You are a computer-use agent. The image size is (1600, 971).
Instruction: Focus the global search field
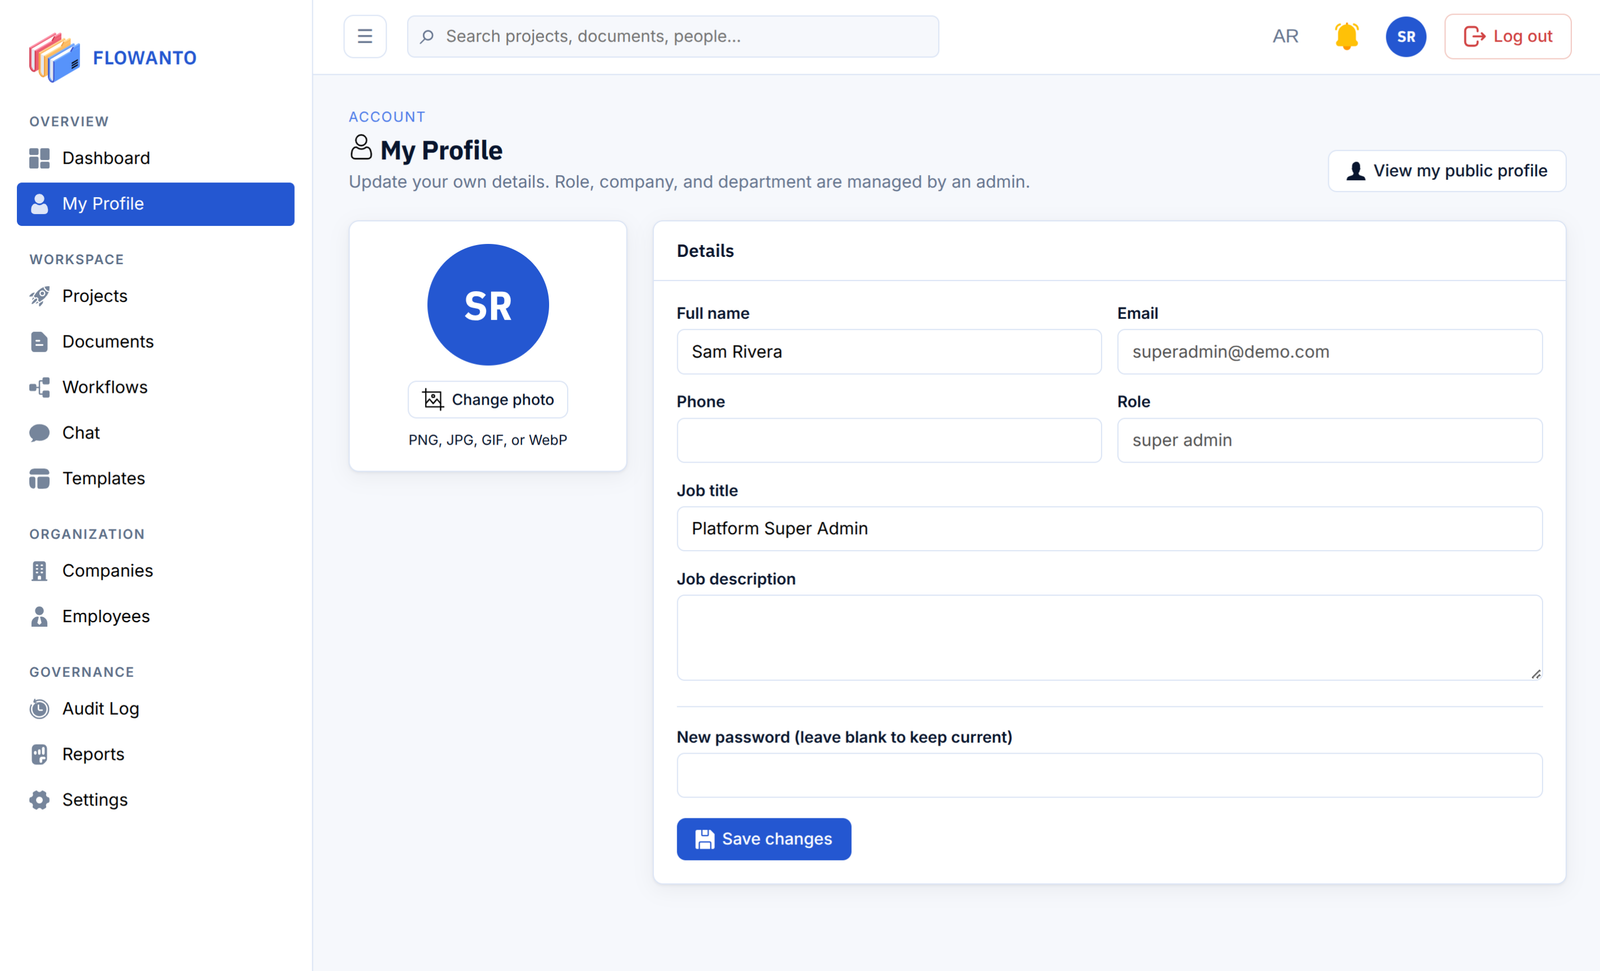point(673,37)
